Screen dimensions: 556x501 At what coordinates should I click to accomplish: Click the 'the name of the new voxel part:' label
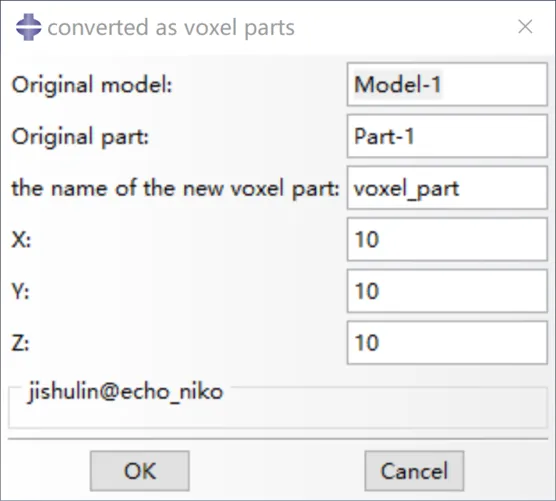[176, 188]
